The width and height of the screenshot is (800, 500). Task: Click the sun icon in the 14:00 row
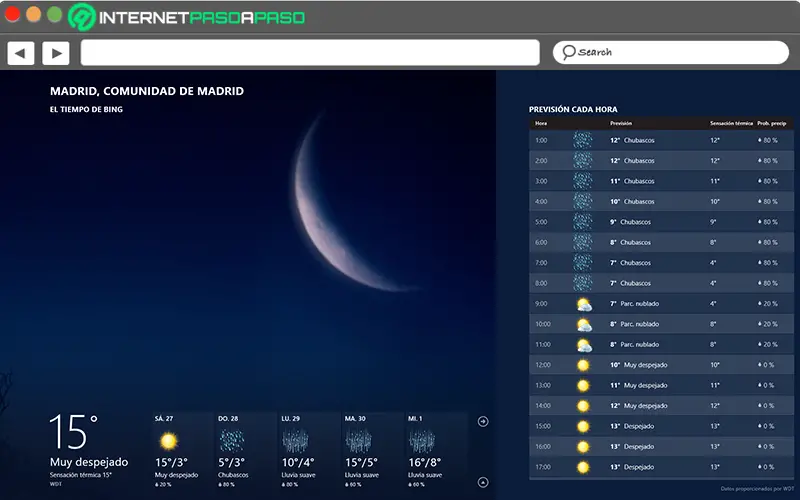pyautogui.click(x=583, y=406)
